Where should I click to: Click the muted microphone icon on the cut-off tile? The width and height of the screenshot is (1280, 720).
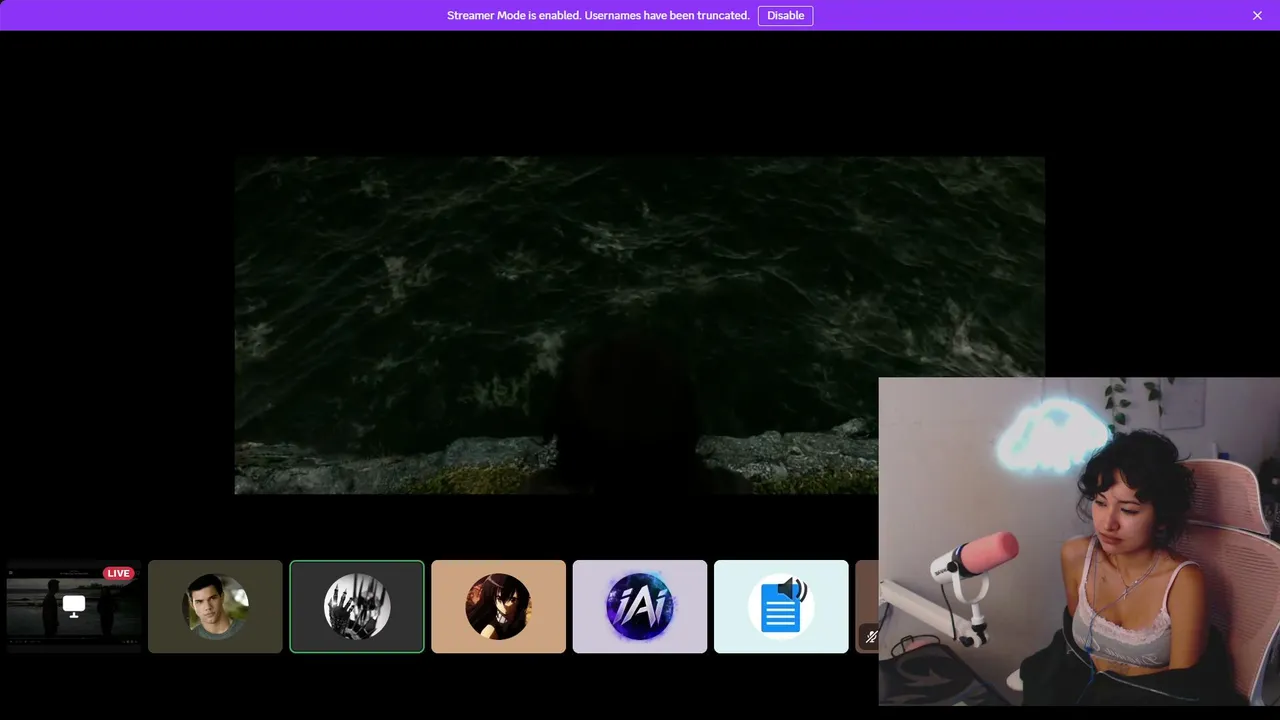pyautogui.click(x=871, y=636)
